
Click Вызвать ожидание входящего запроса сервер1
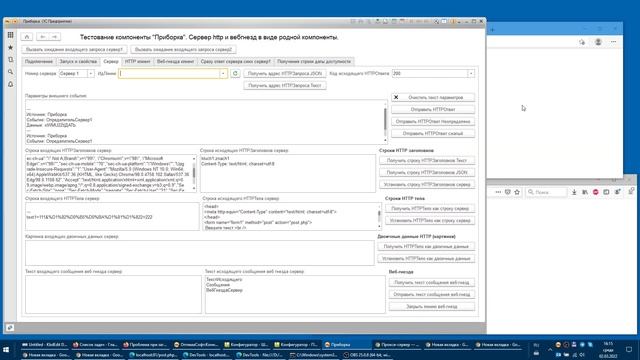pyautogui.click(x=74, y=49)
